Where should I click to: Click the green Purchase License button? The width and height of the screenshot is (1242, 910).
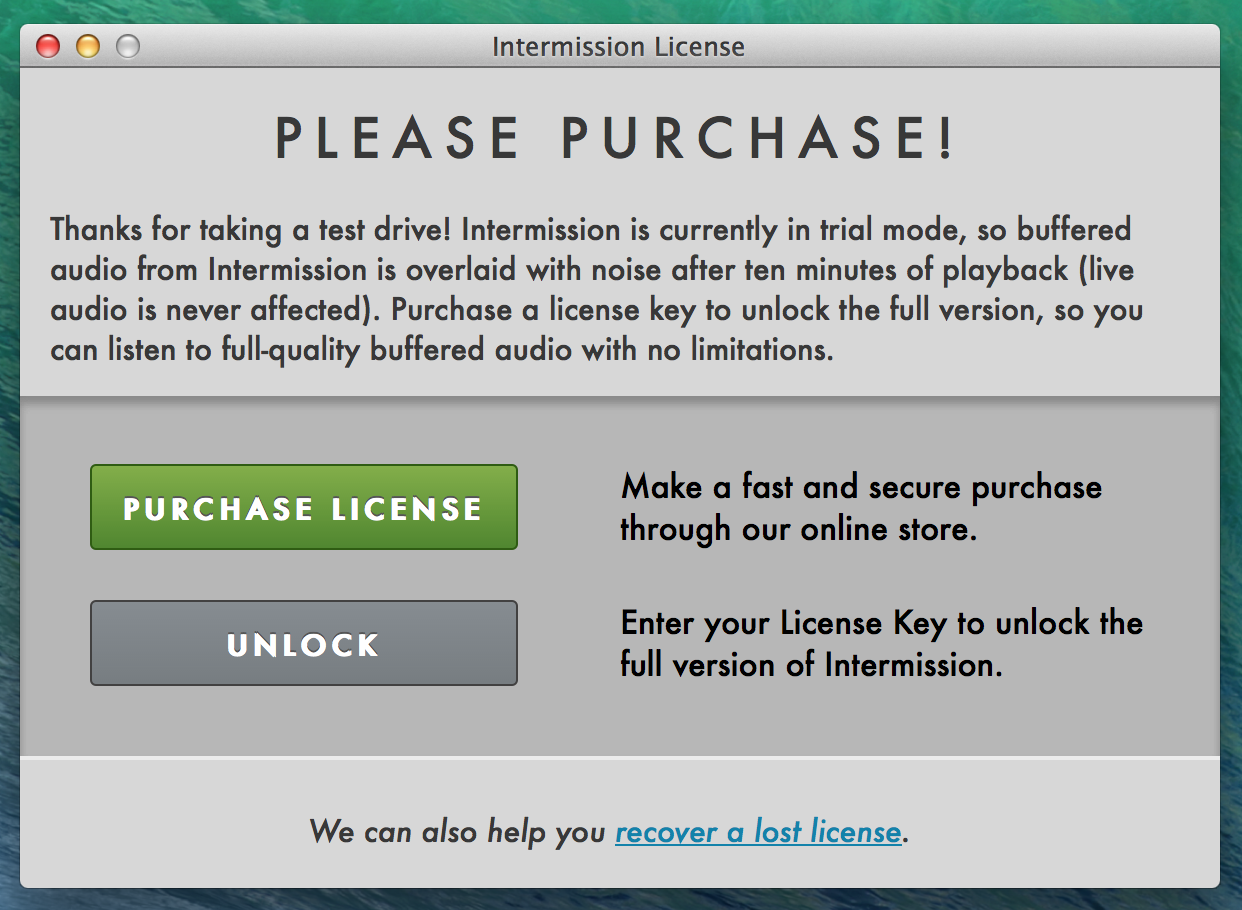coord(304,507)
